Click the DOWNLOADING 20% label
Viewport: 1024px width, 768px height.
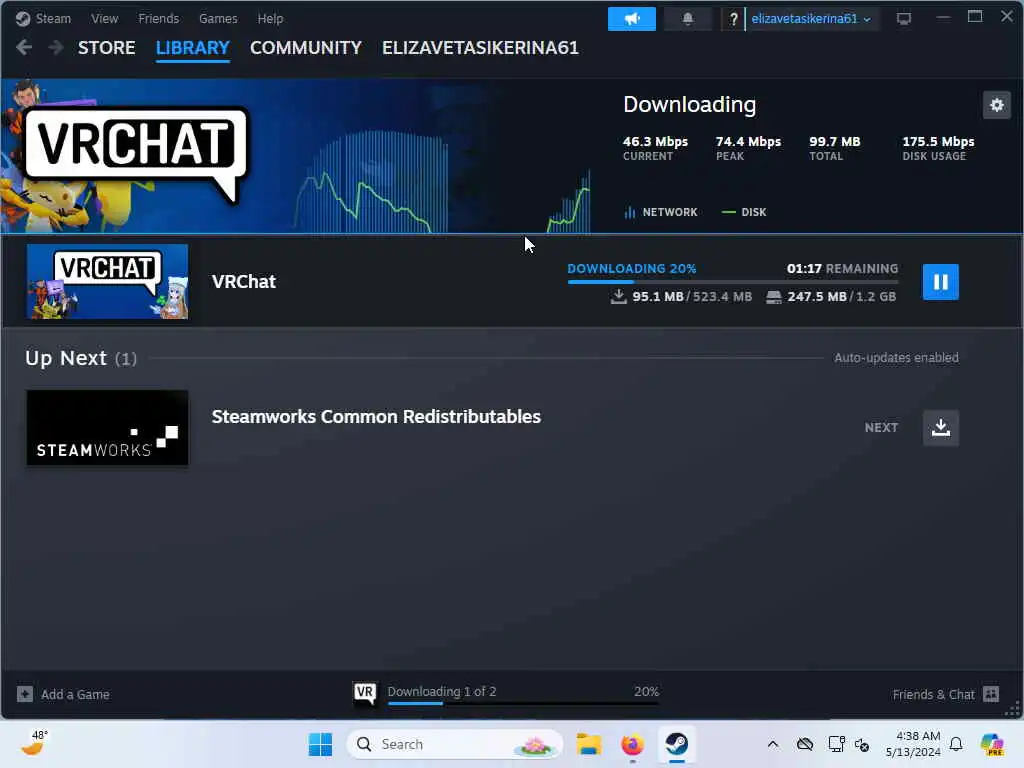632,268
